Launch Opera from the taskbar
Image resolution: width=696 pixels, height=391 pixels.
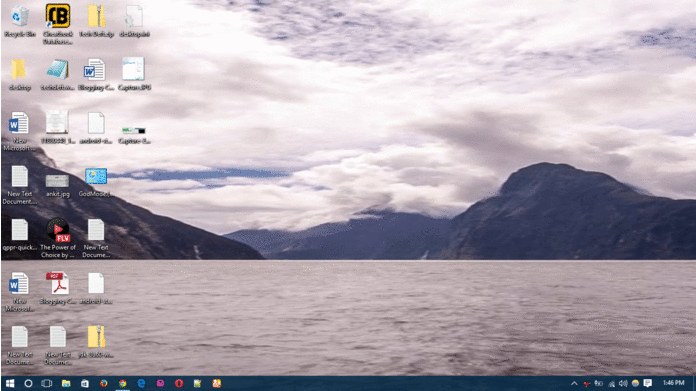tap(179, 383)
